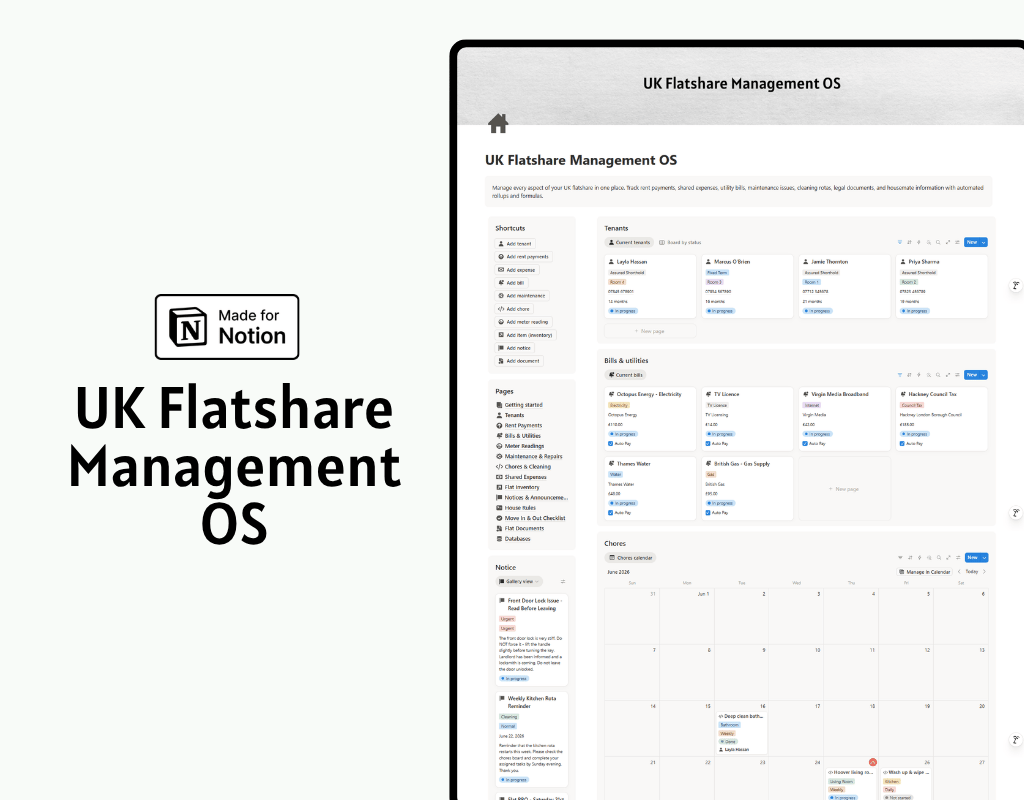Switch to Current tenants view tab
Image resolution: width=1024 pixels, height=800 pixels.
click(630, 242)
